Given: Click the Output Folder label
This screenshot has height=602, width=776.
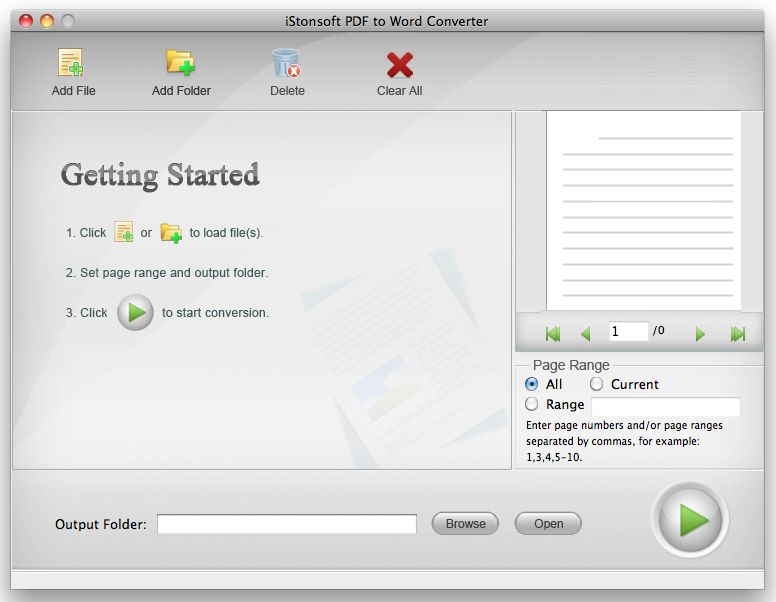Looking at the screenshot, I should click(x=100, y=524).
